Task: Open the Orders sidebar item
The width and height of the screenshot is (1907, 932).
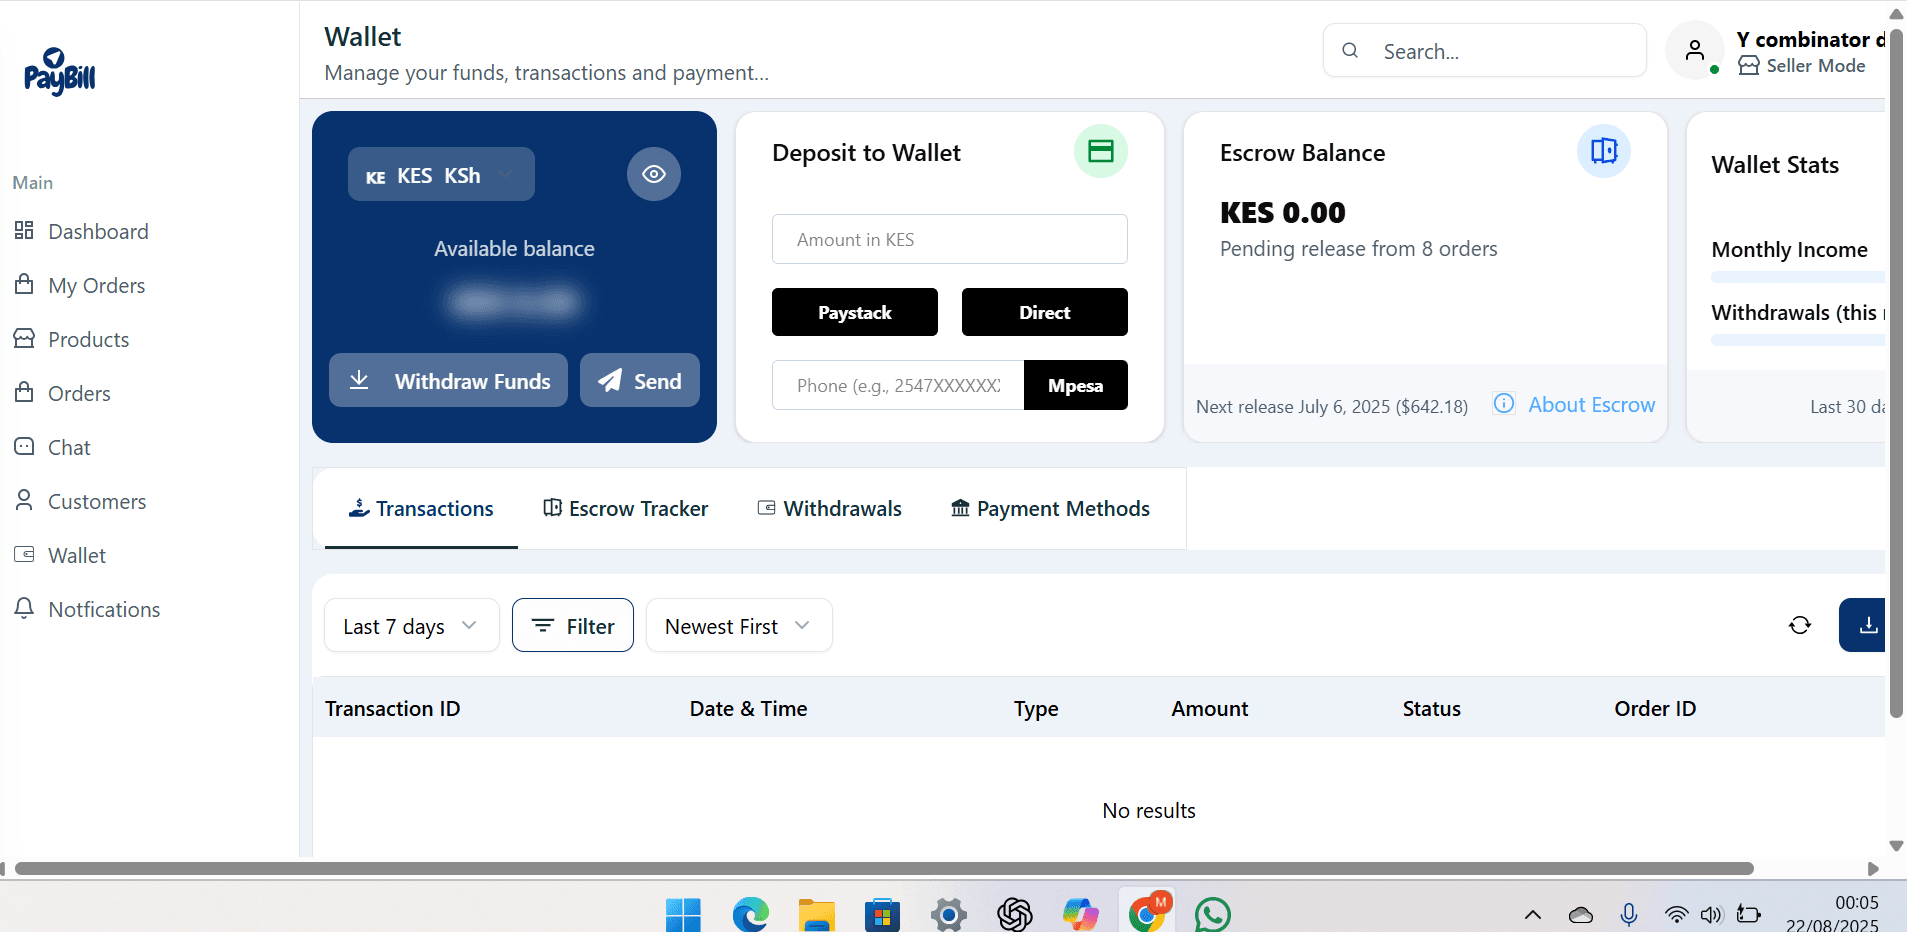Action: 79,393
